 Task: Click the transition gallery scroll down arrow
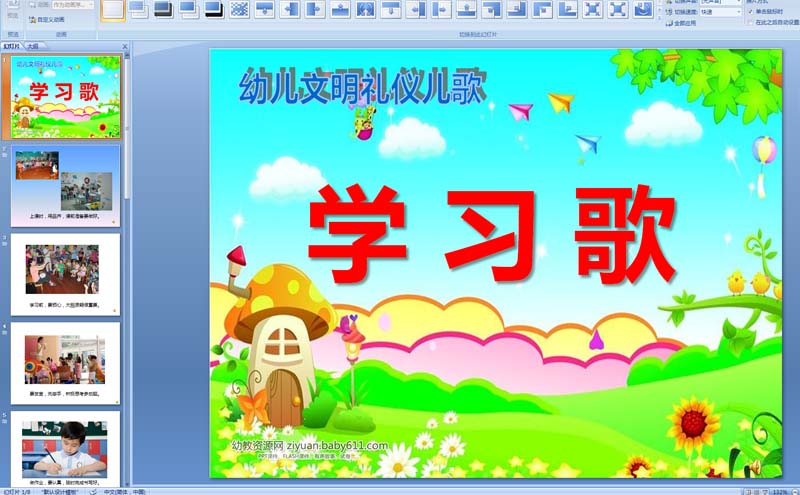(660, 10)
